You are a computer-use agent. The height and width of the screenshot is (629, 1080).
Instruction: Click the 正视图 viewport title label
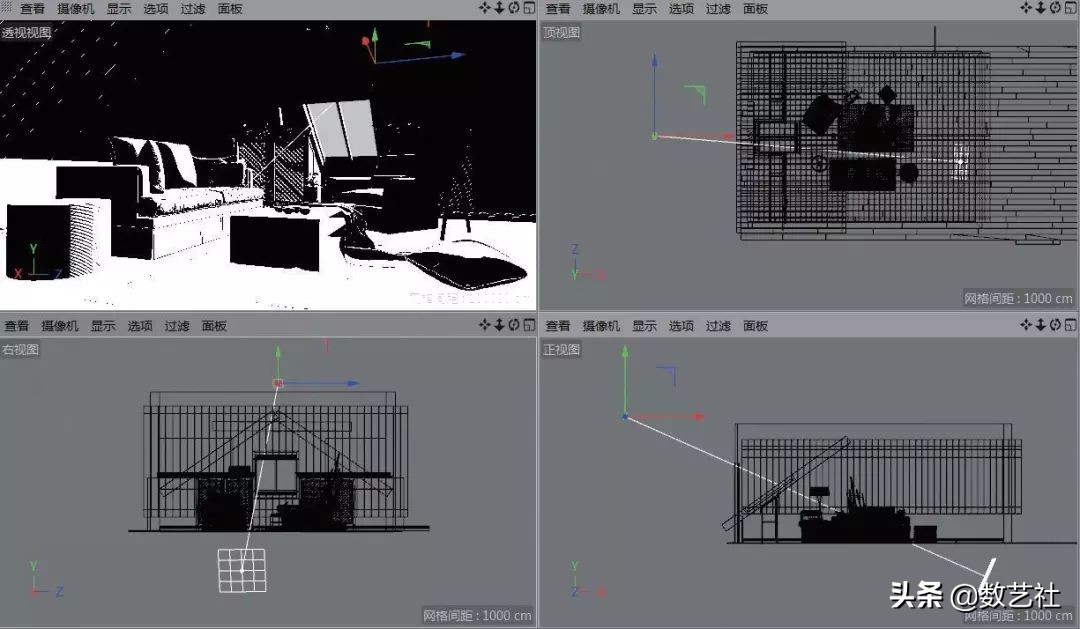561,347
